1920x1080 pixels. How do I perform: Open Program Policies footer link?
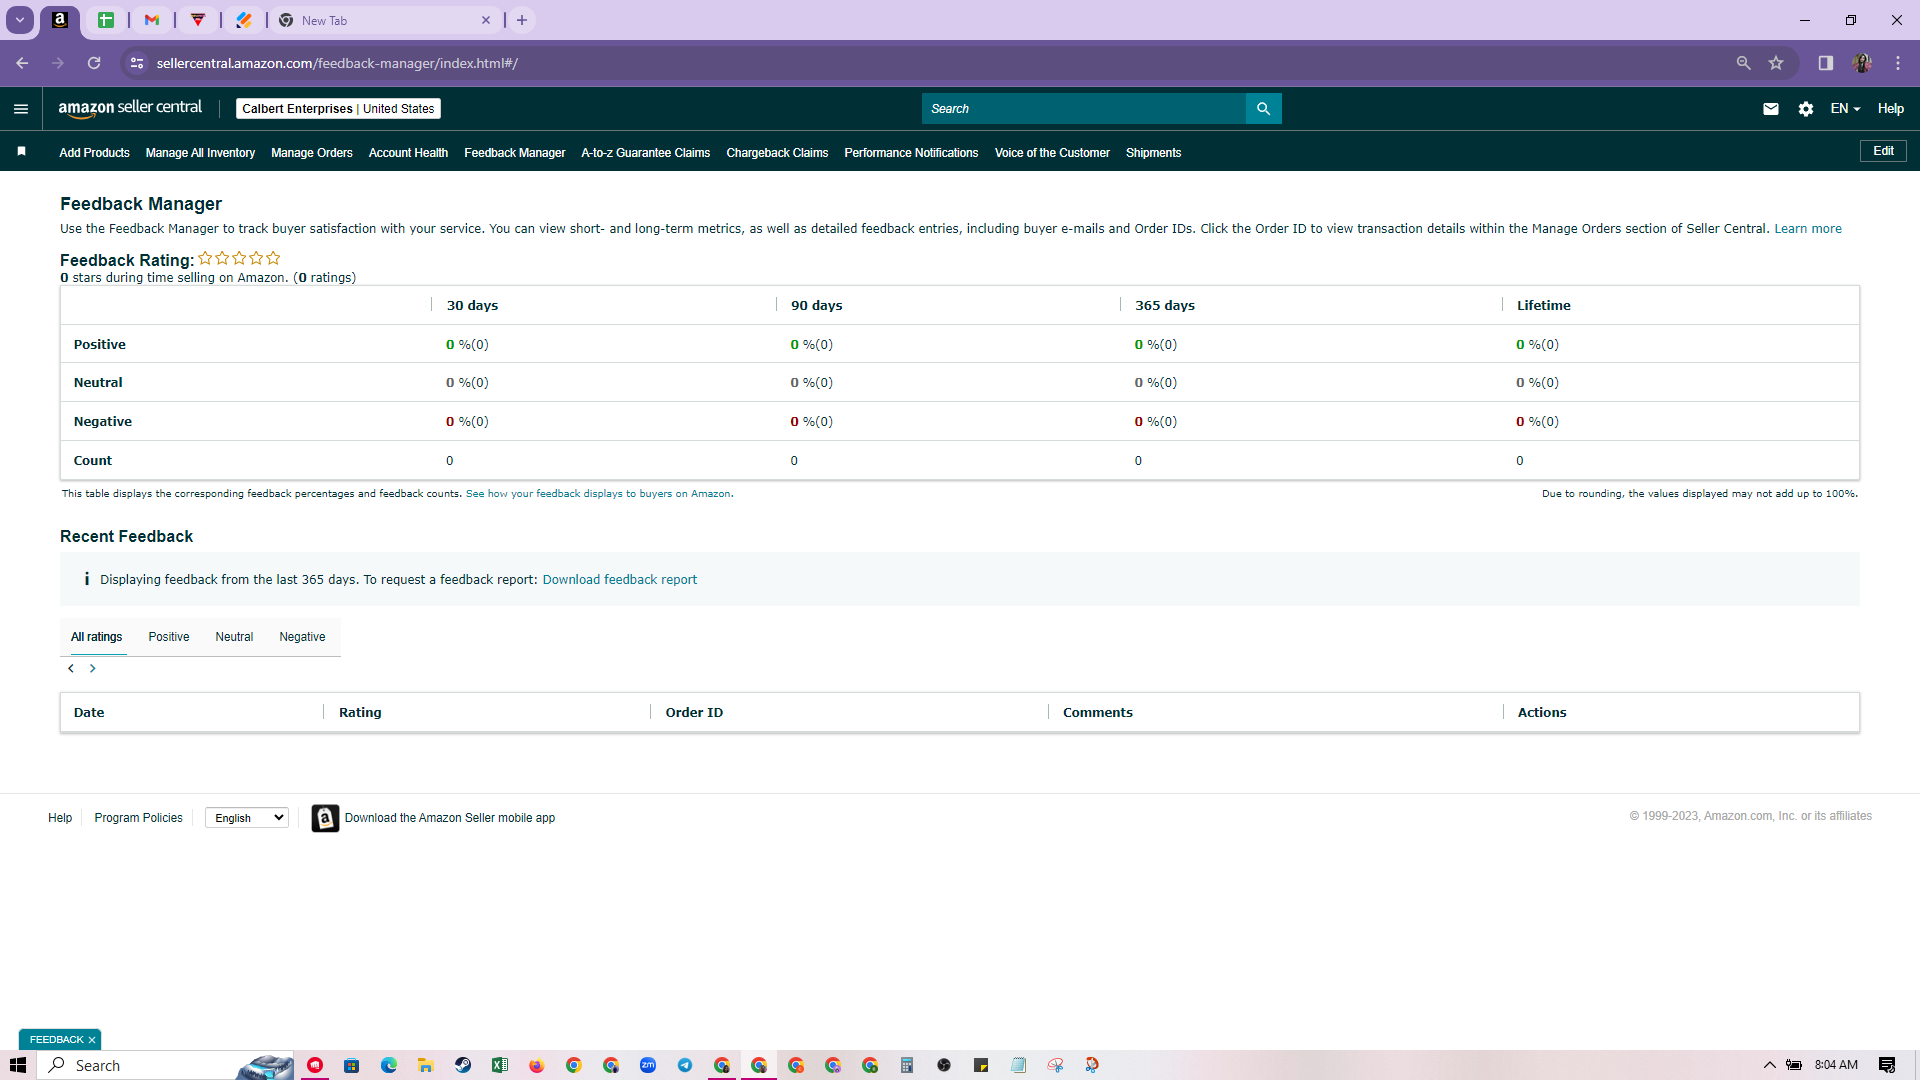(x=138, y=818)
